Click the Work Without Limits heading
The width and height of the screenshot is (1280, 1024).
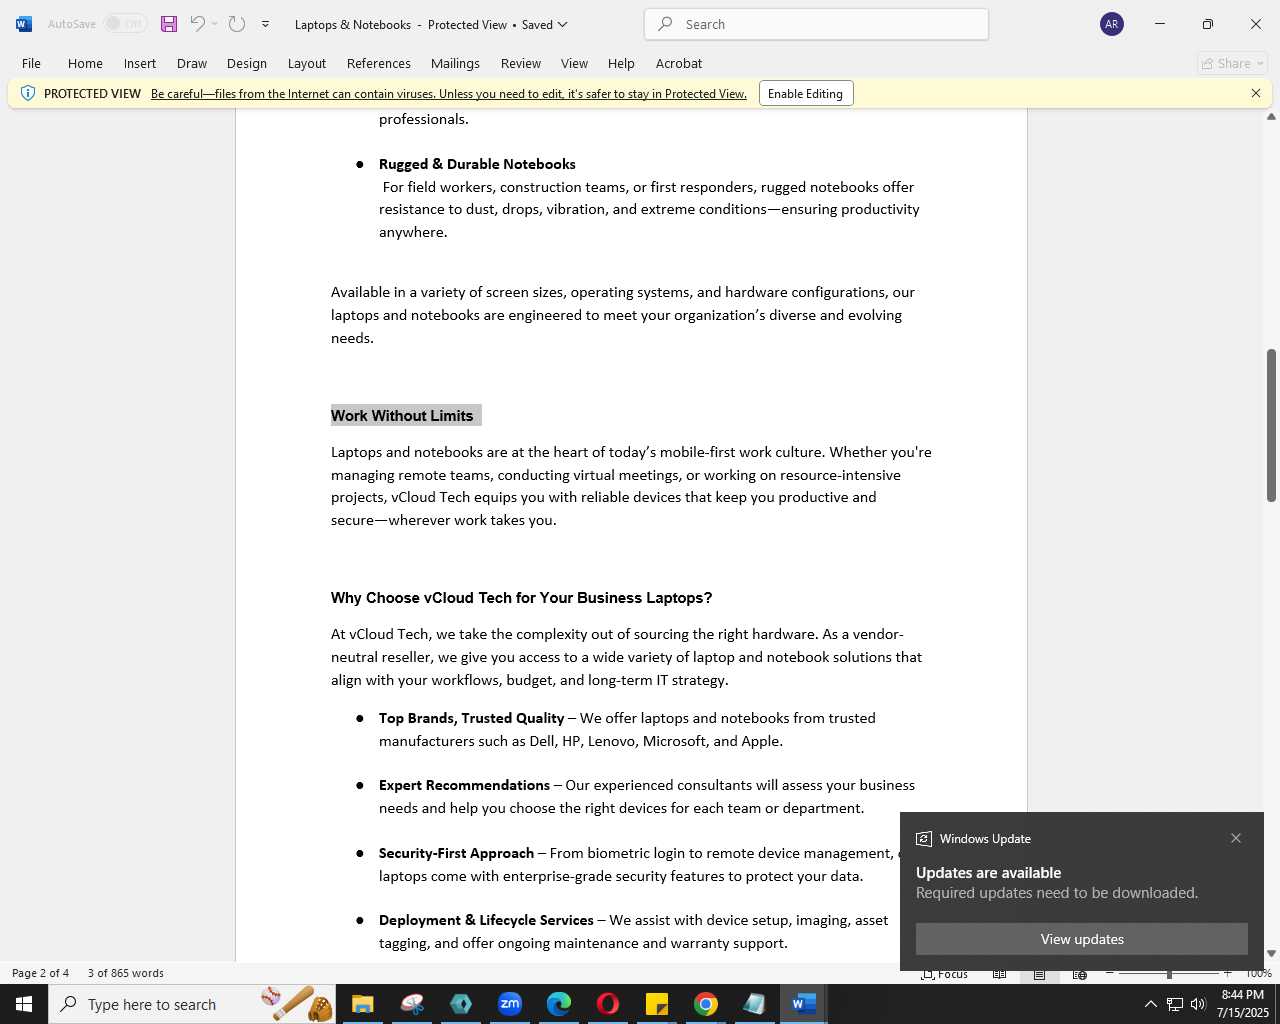tap(402, 416)
